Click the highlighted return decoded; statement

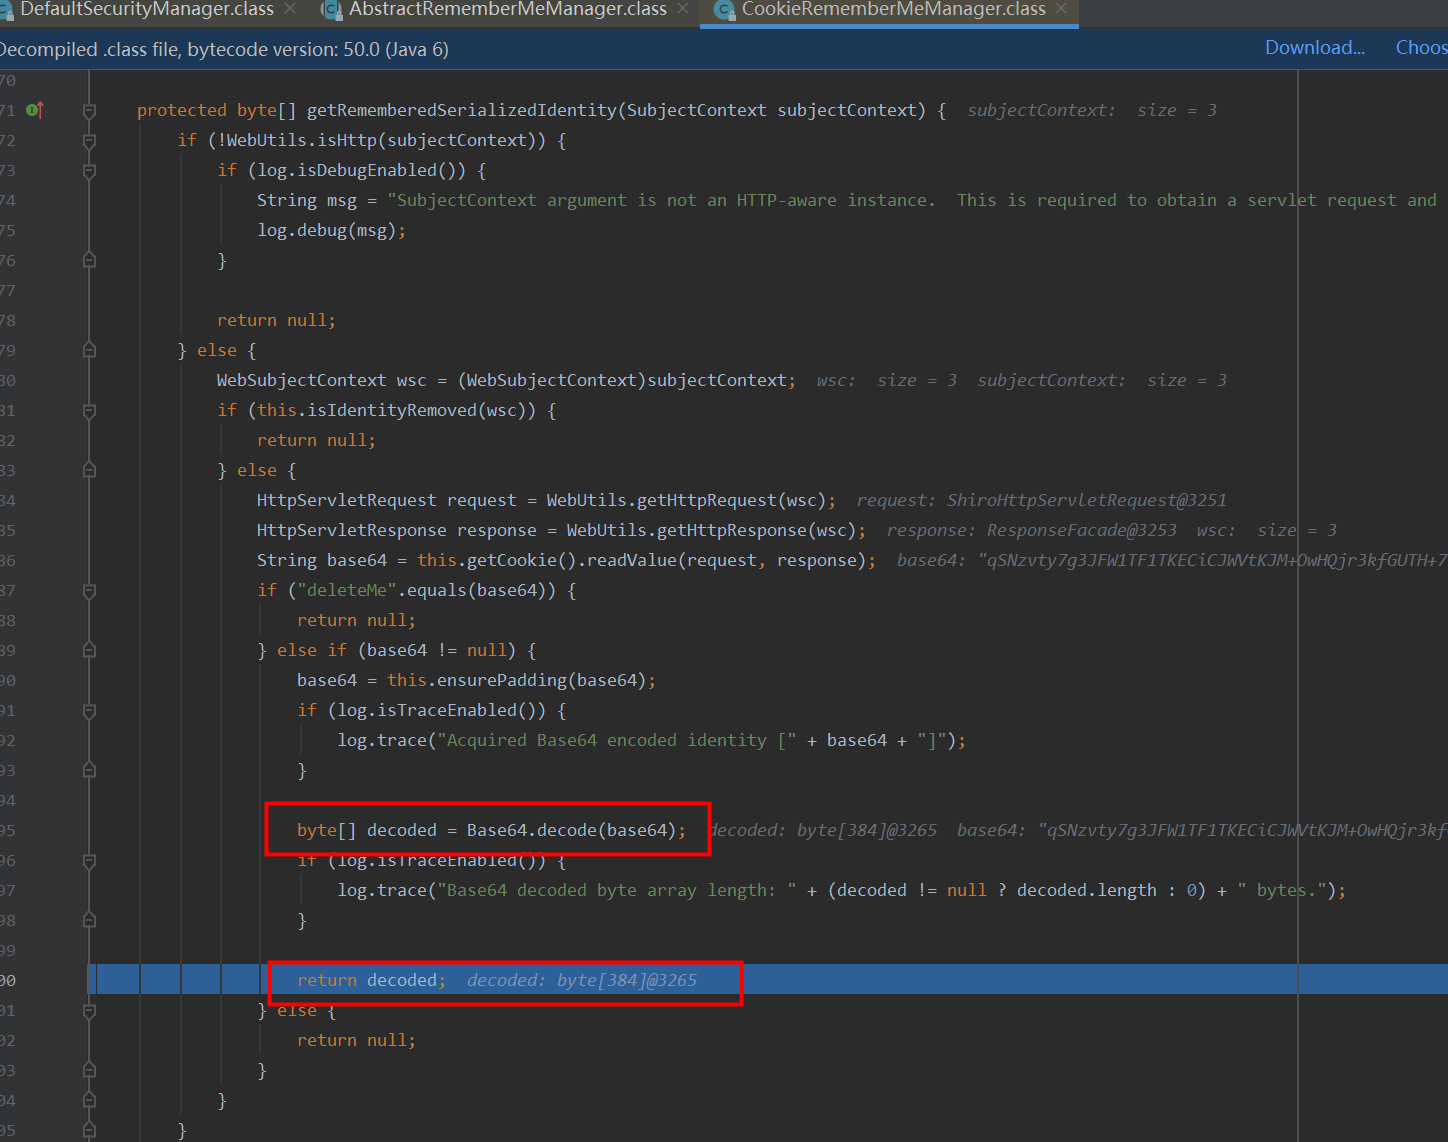point(371,980)
